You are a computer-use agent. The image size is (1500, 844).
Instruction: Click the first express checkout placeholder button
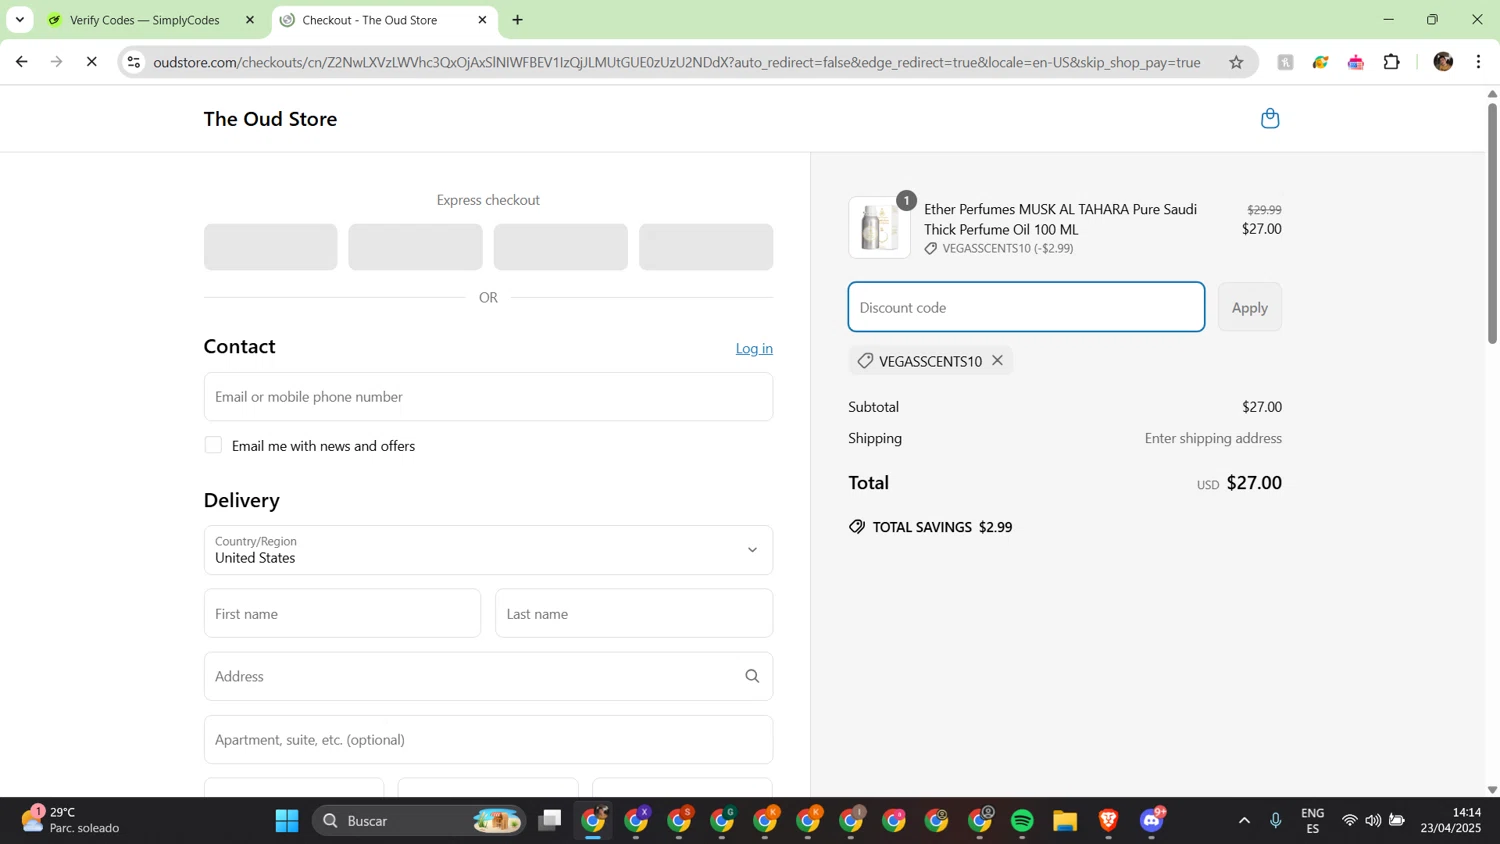click(270, 247)
